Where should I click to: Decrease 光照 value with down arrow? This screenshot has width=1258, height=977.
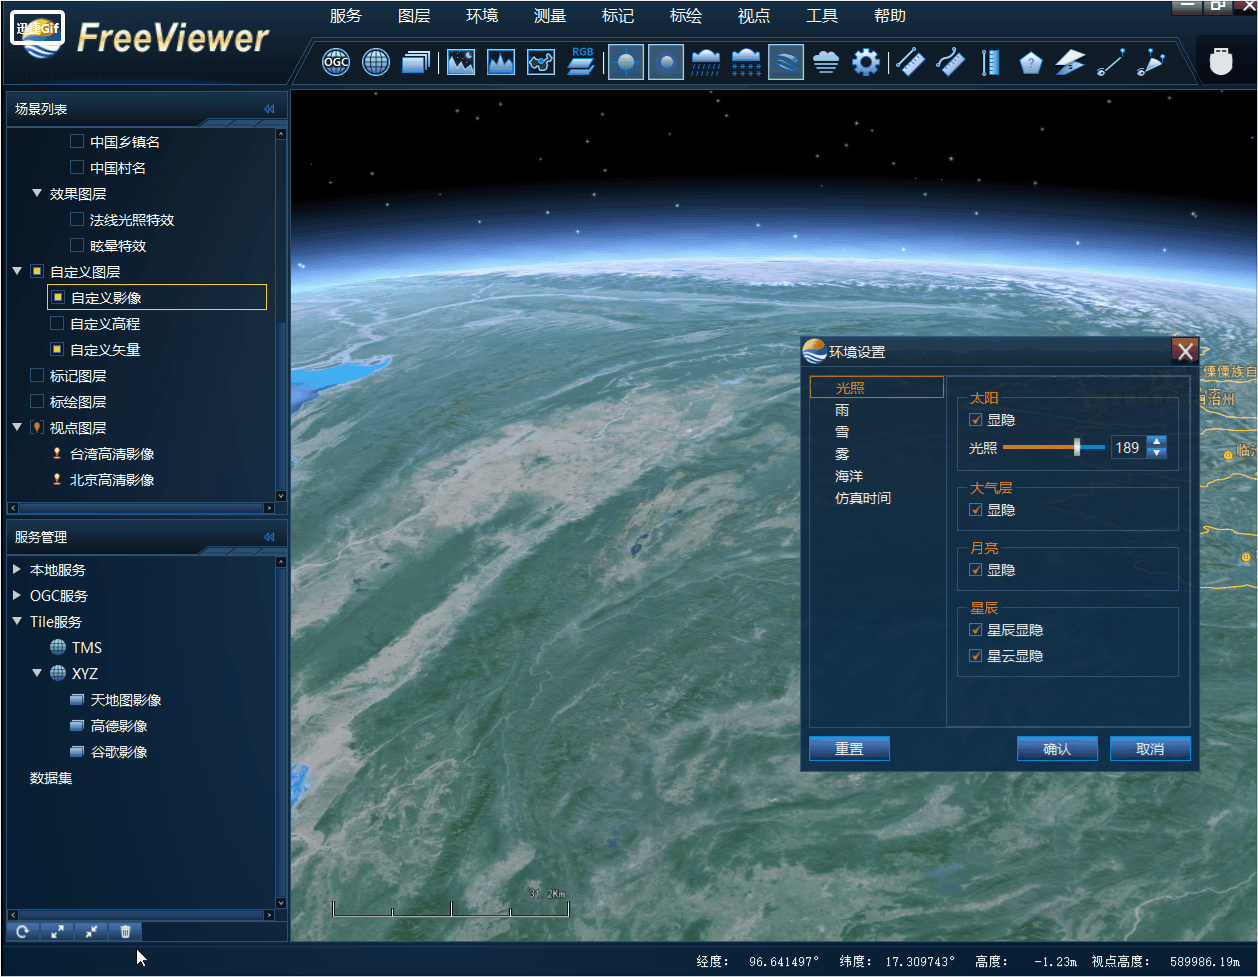(x=1157, y=453)
